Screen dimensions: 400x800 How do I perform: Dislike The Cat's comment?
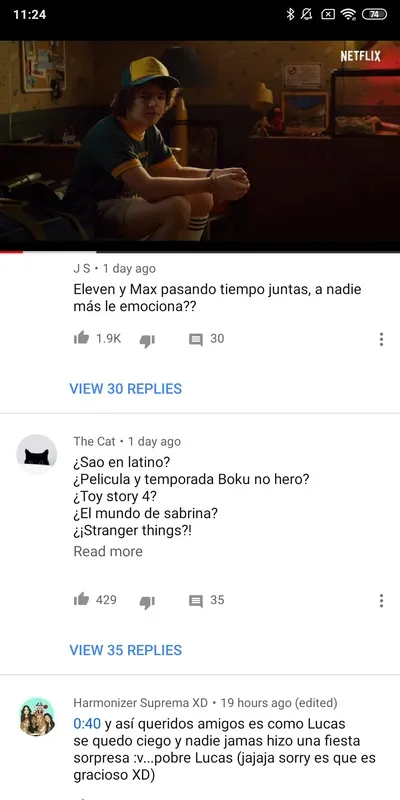tap(147, 602)
